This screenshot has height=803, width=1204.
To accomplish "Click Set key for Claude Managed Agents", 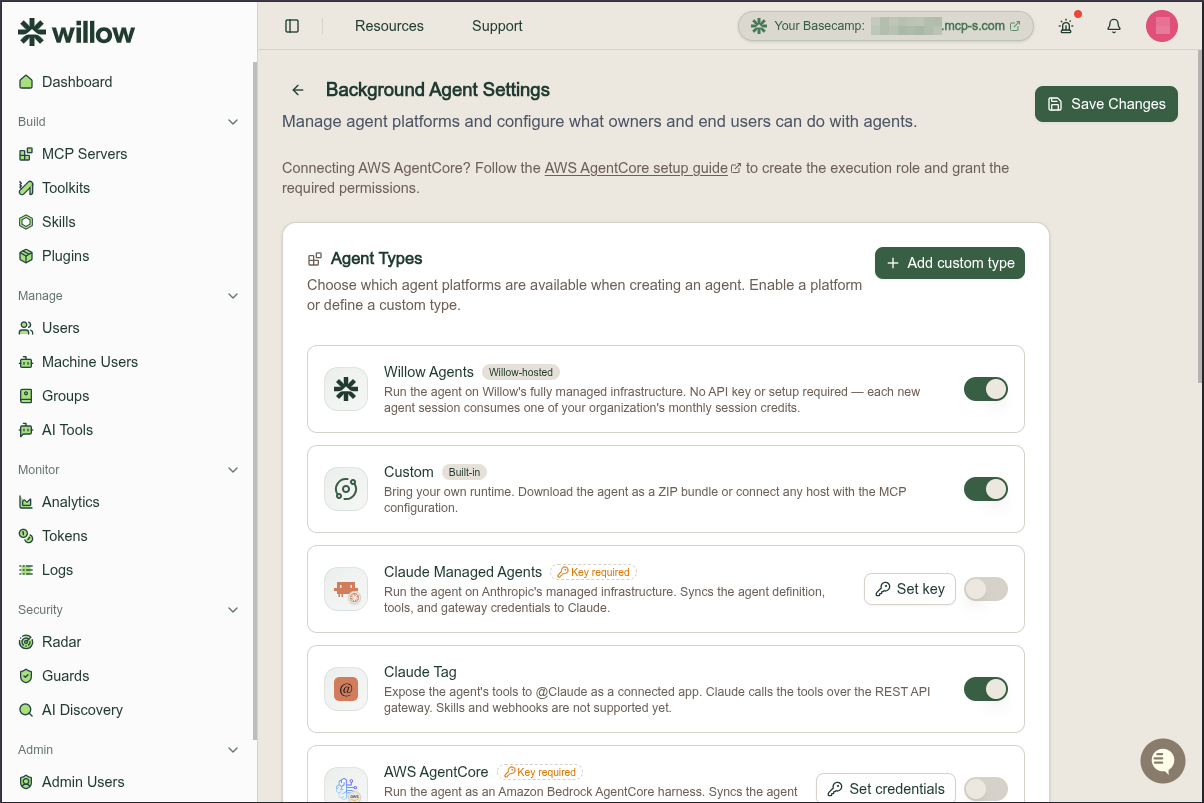I will pos(910,589).
